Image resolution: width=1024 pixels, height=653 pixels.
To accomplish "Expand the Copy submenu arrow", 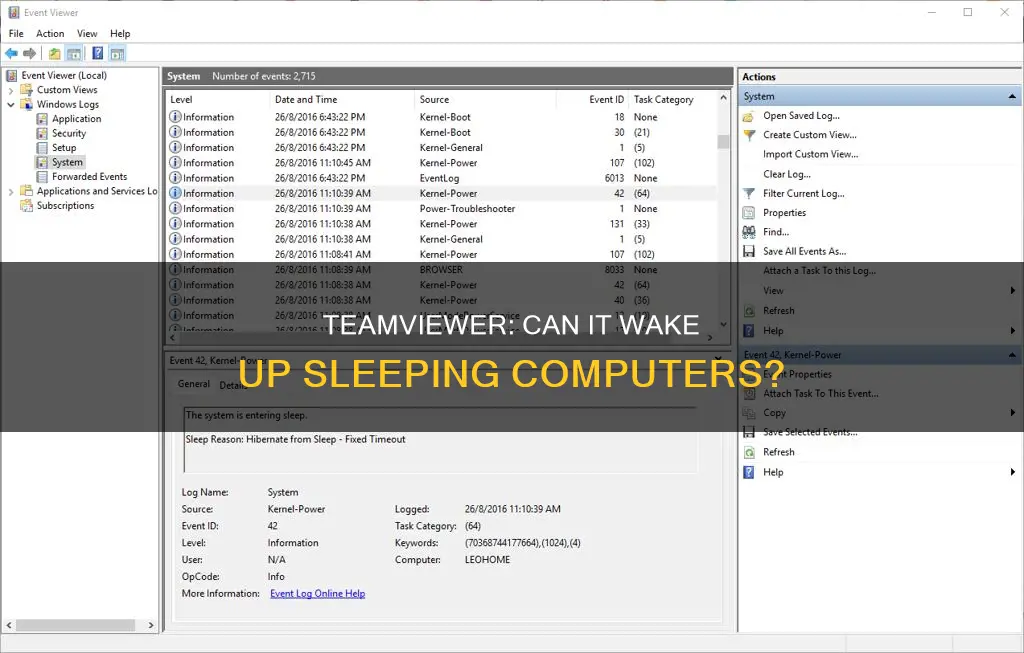I will click(x=1013, y=413).
